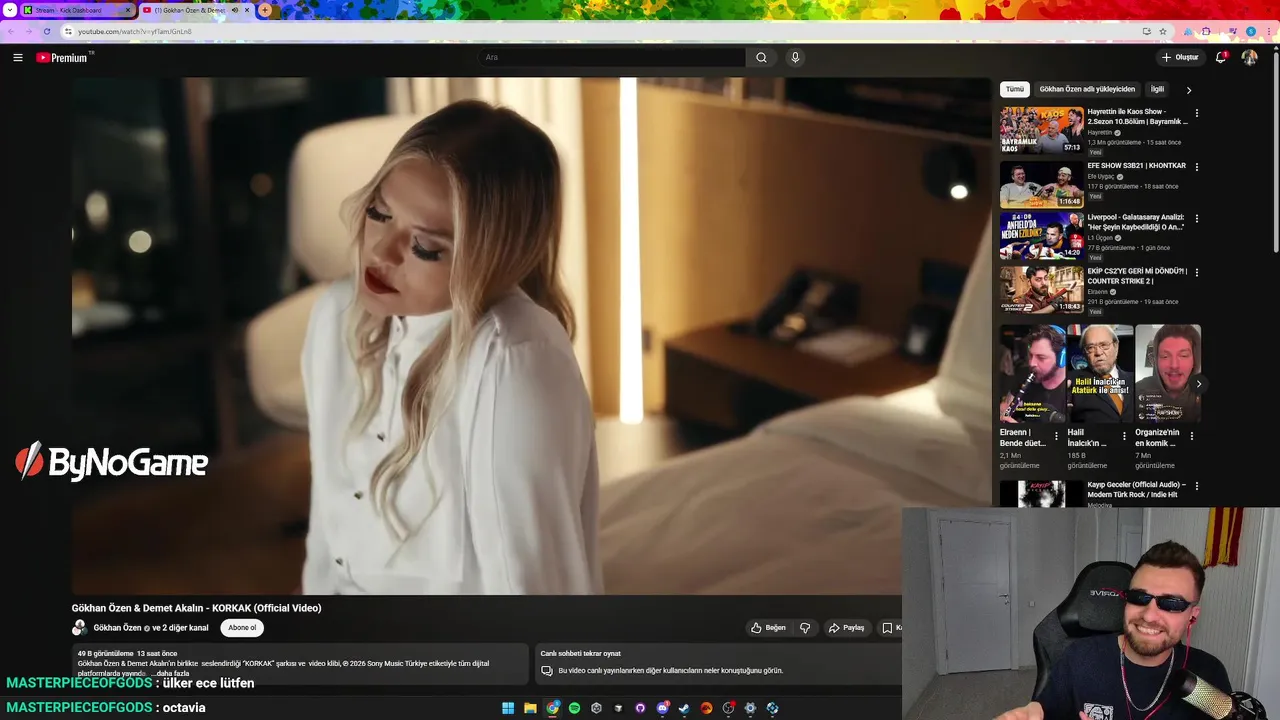Open options for Kayıp Geceler video
Image resolution: width=1280 pixels, height=720 pixels.
1196,486
